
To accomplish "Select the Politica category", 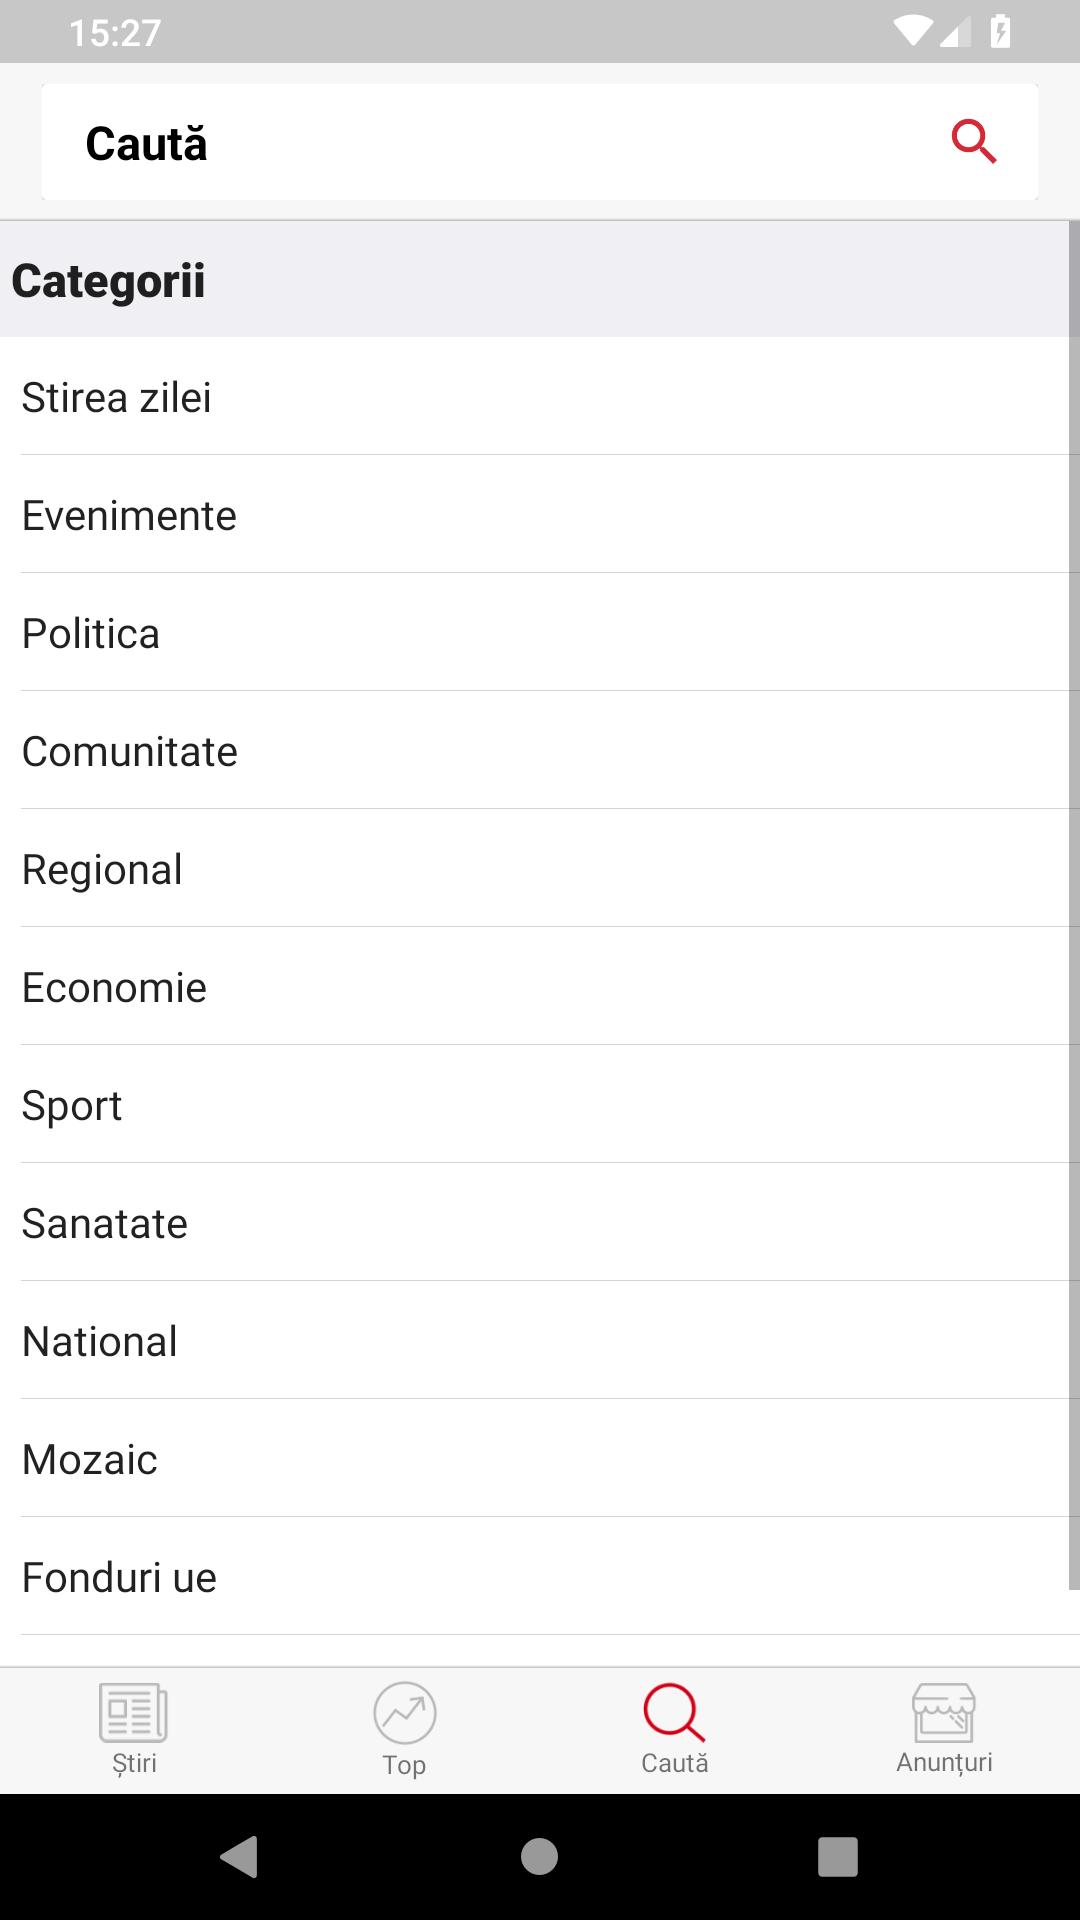I will (x=540, y=632).
